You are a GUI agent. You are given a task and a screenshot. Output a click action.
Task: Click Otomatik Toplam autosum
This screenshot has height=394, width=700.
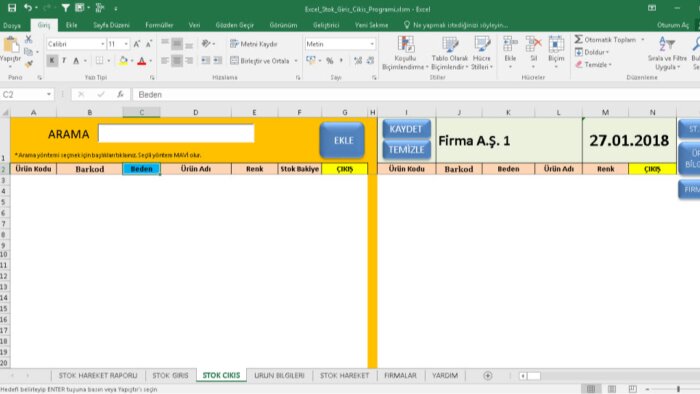click(605, 40)
